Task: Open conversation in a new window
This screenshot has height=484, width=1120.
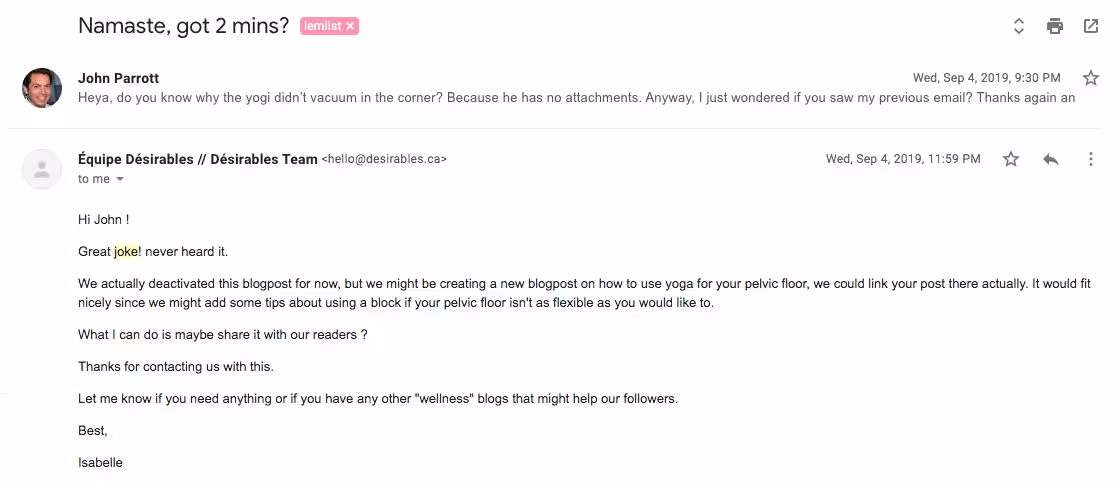Action: pos(1091,27)
